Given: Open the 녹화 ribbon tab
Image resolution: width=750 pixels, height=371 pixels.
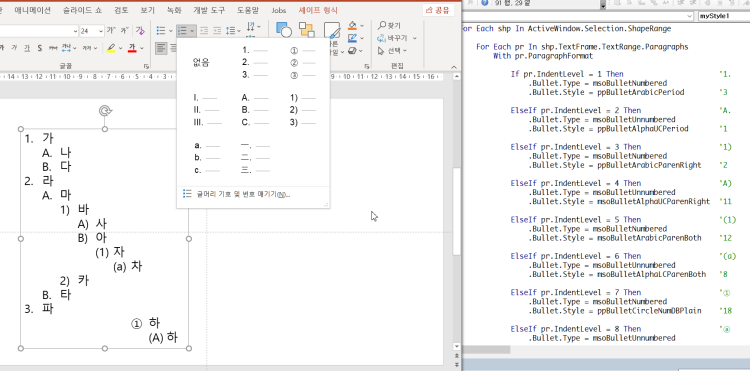Looking at the screenshot, I should pos(174,10).
